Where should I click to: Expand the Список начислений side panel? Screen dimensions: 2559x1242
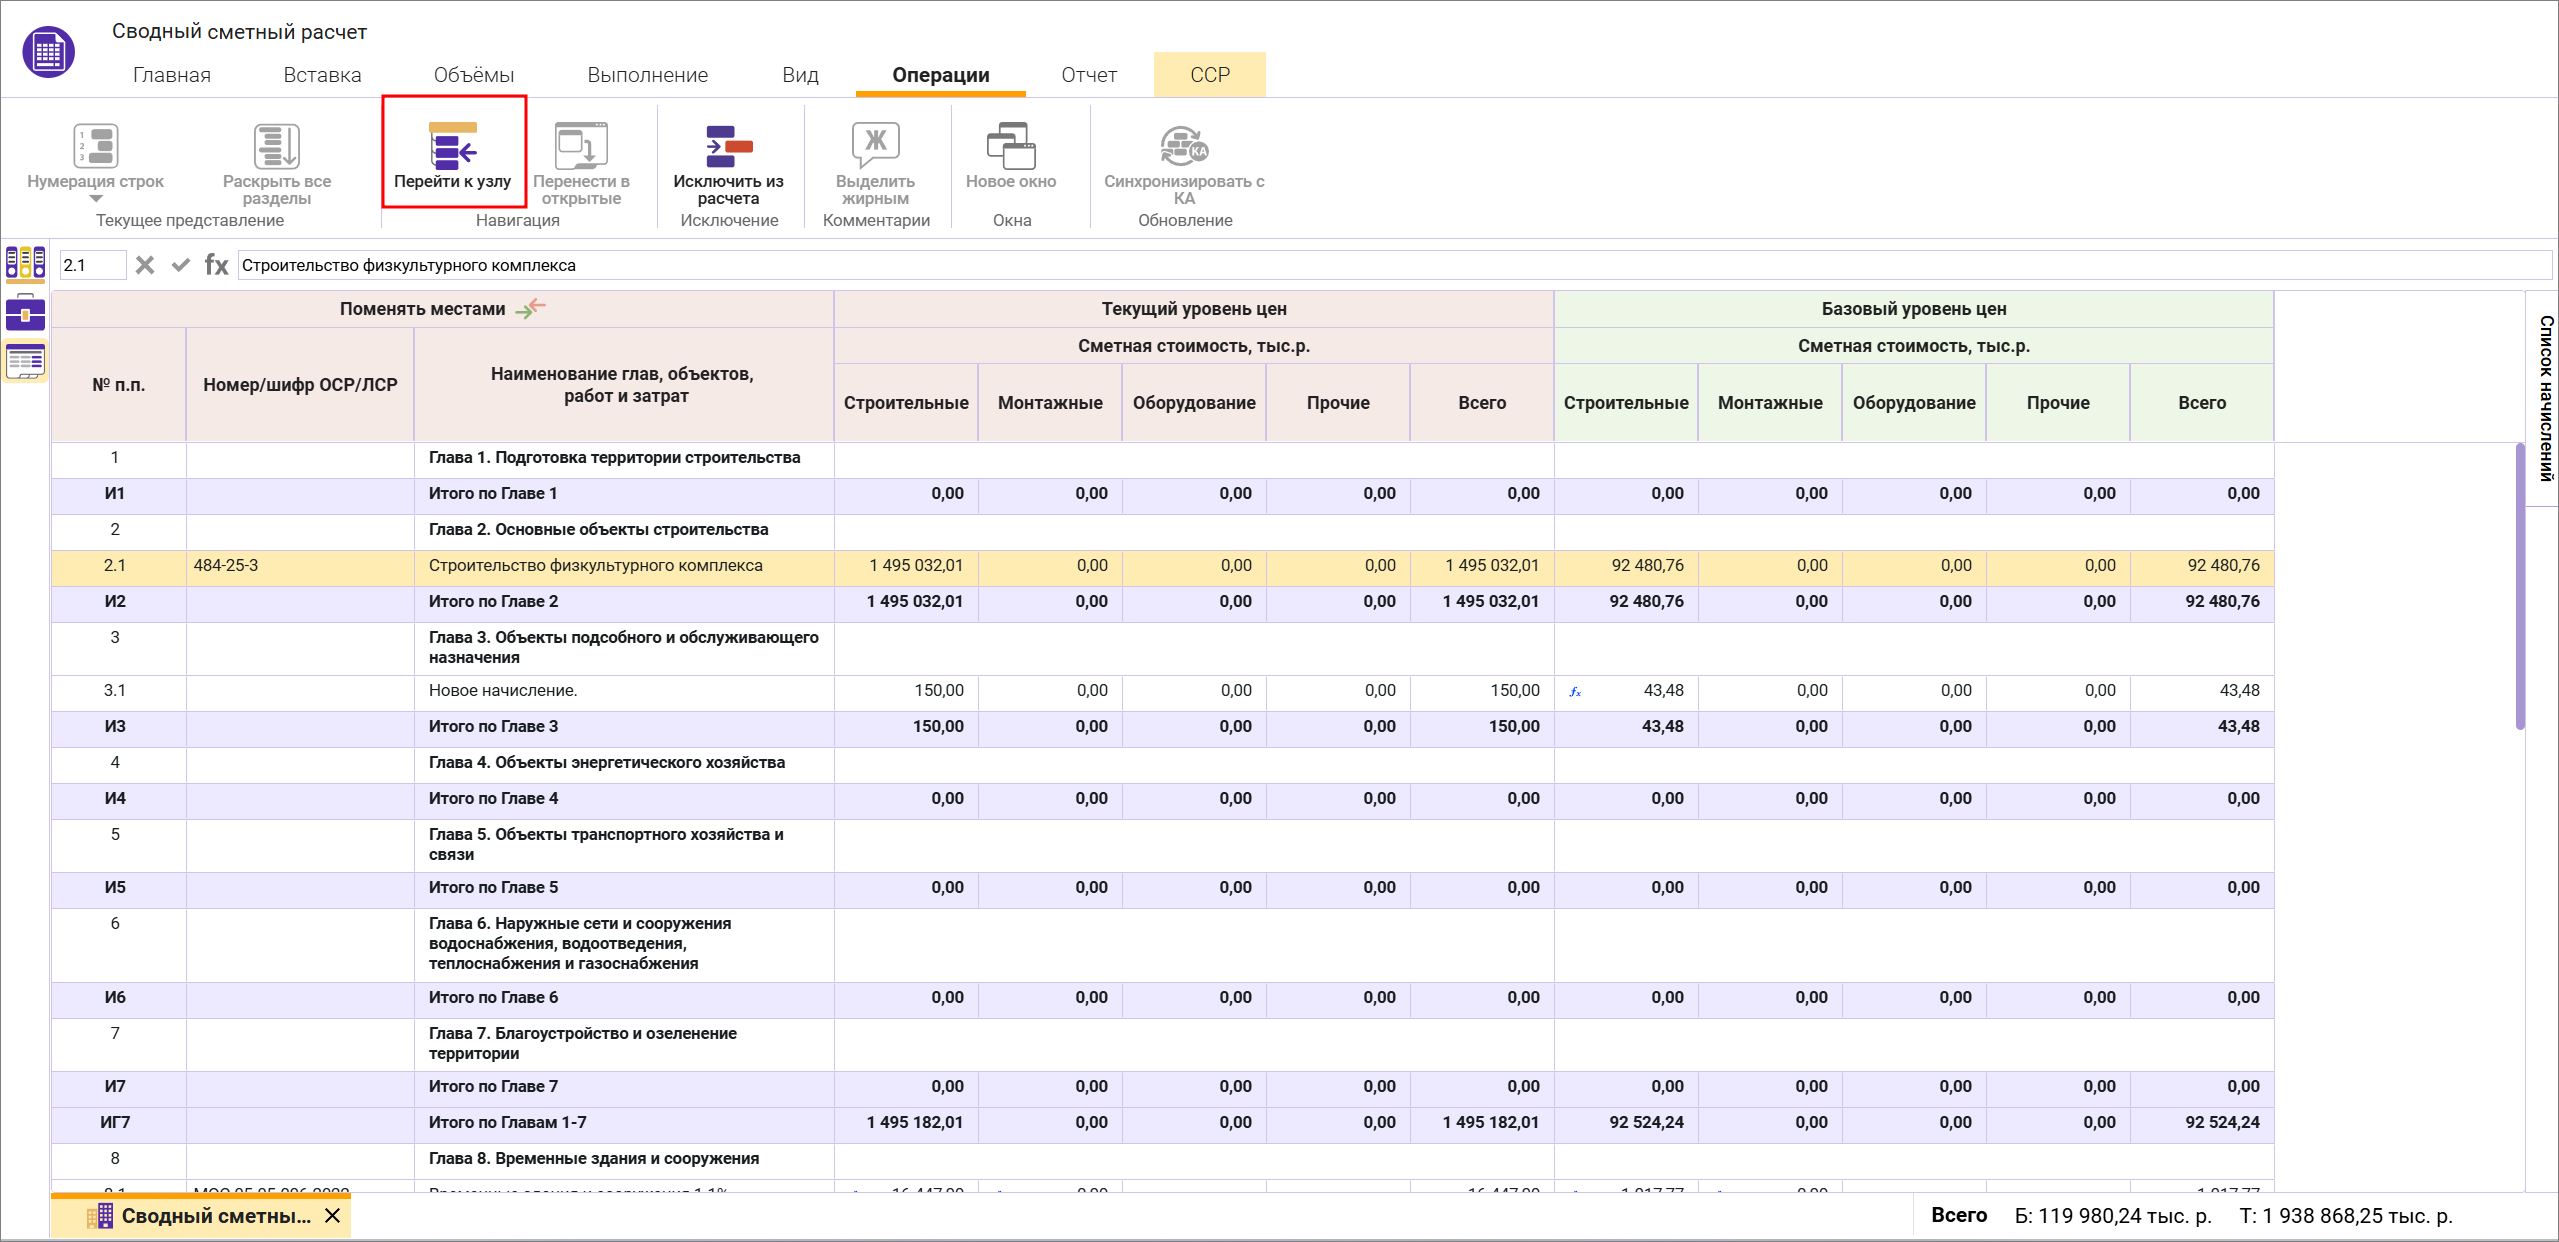(2545, 397)
